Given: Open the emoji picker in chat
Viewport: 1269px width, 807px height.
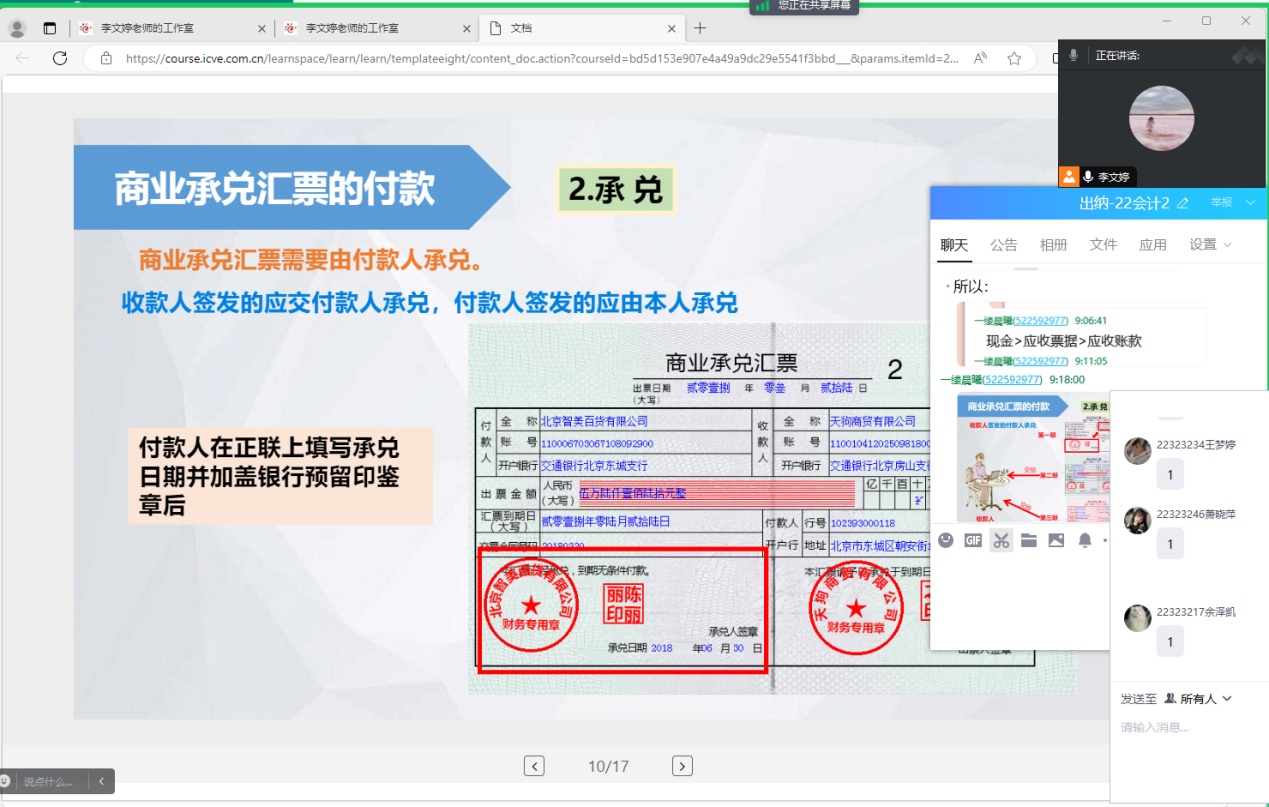Looking at the screenshot, I should pos(946,540).
